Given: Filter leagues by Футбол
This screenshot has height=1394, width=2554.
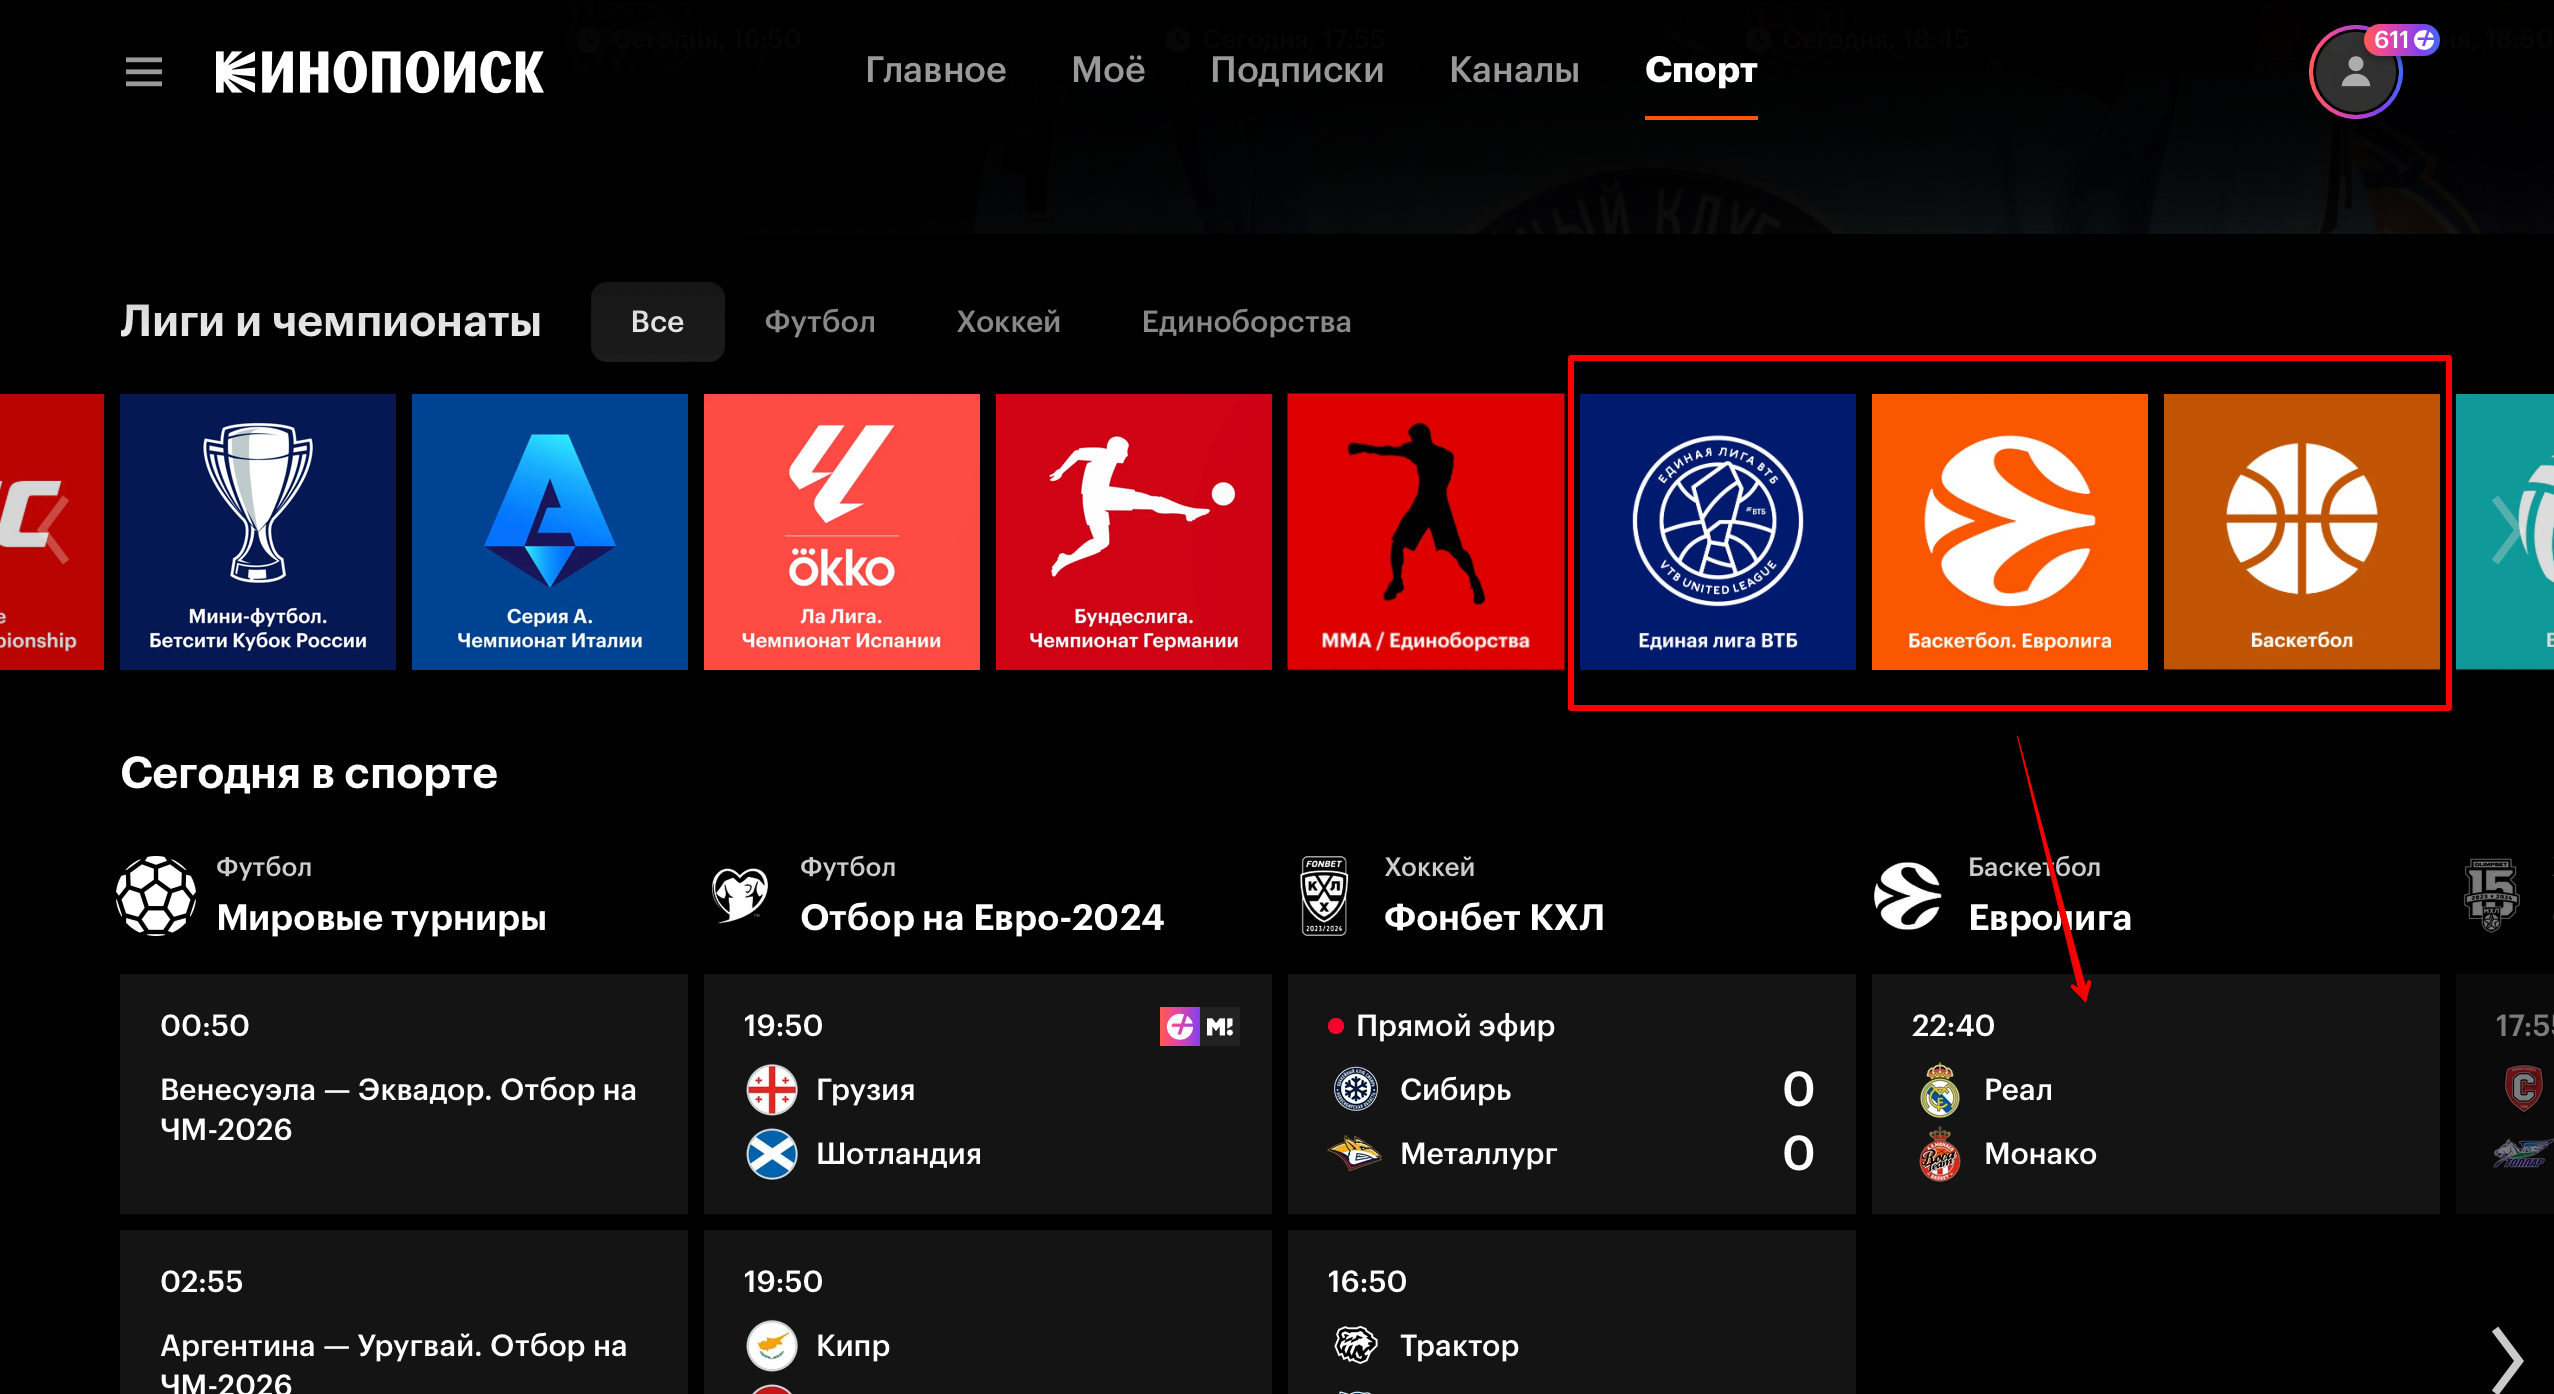Looking at the screenshot, I should tap(820, 322).
